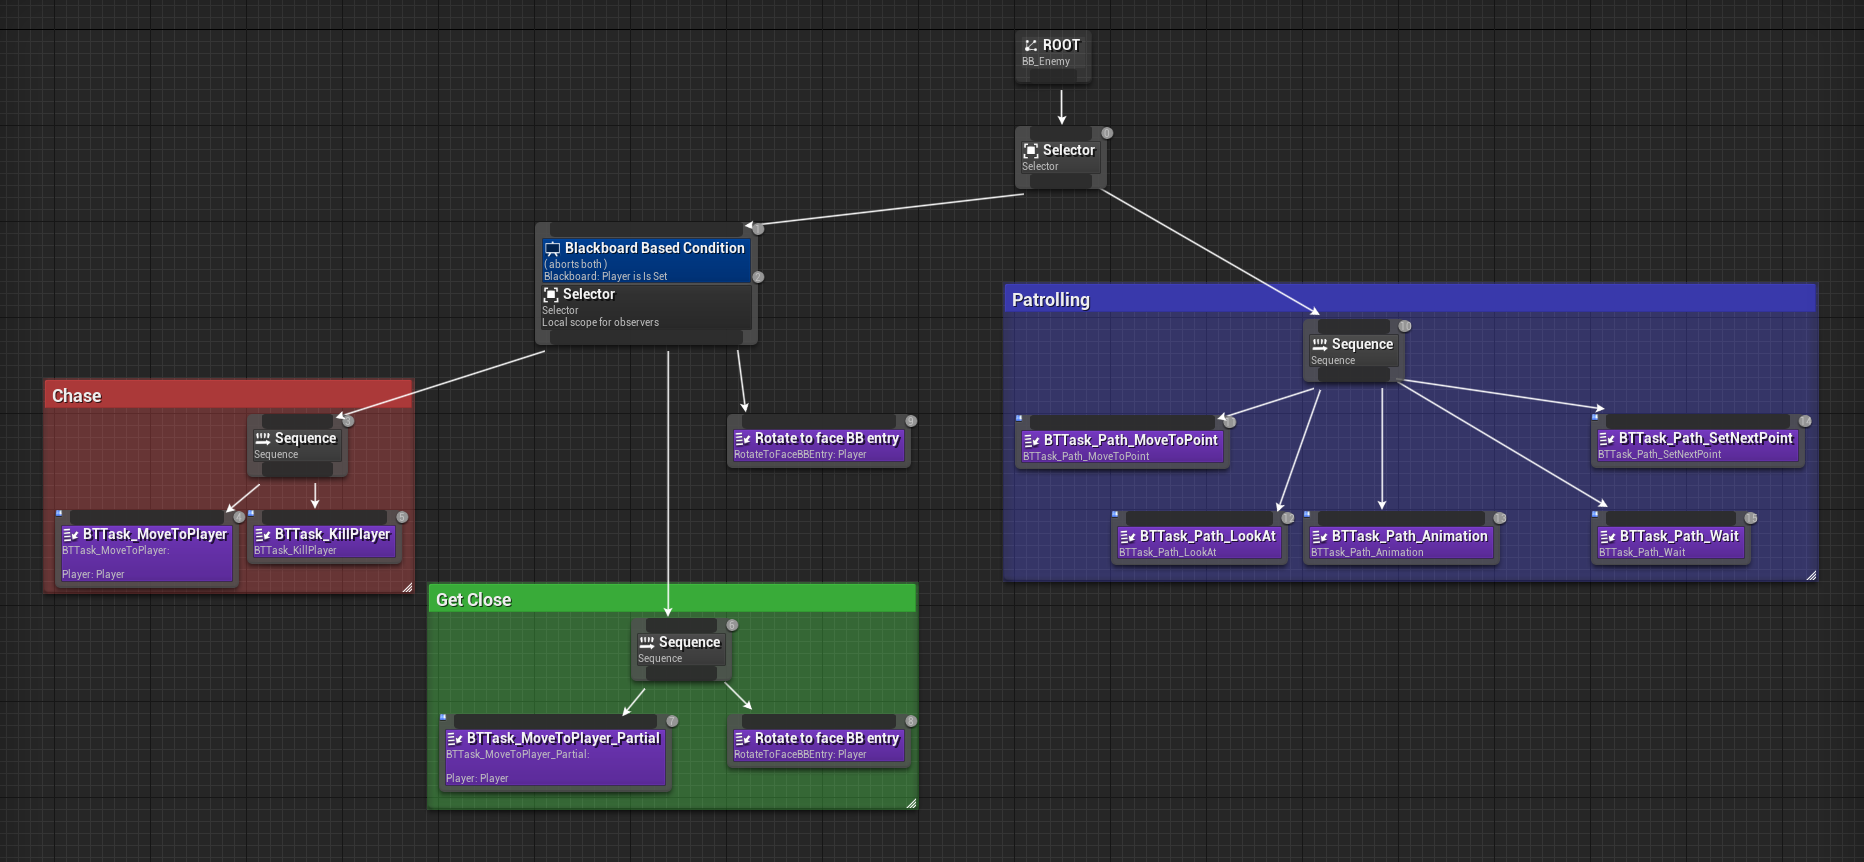Select the BTTask_Path_LookAt task node
Screen dimensions: 1864x862
1199,543
